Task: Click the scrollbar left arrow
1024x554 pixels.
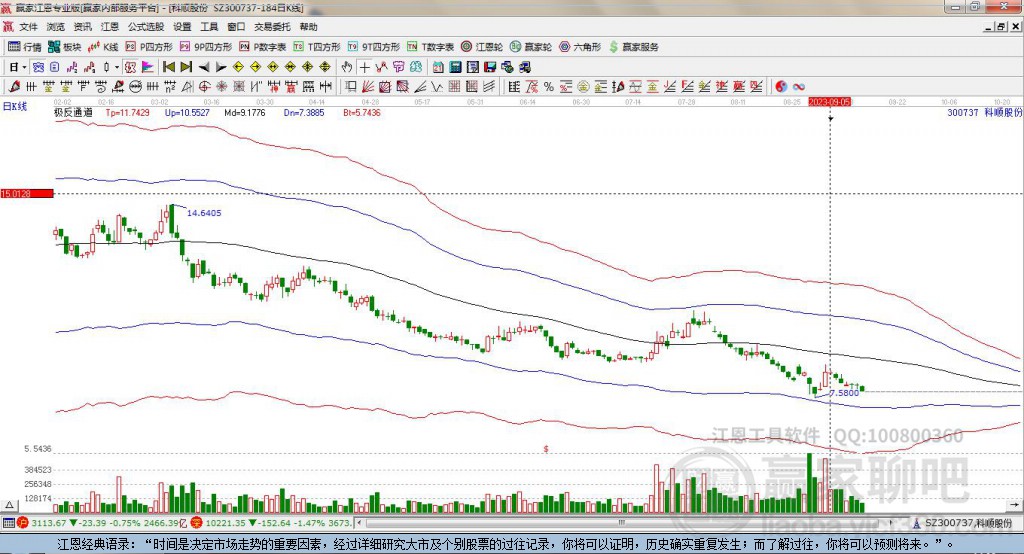Action: (360, 523)
